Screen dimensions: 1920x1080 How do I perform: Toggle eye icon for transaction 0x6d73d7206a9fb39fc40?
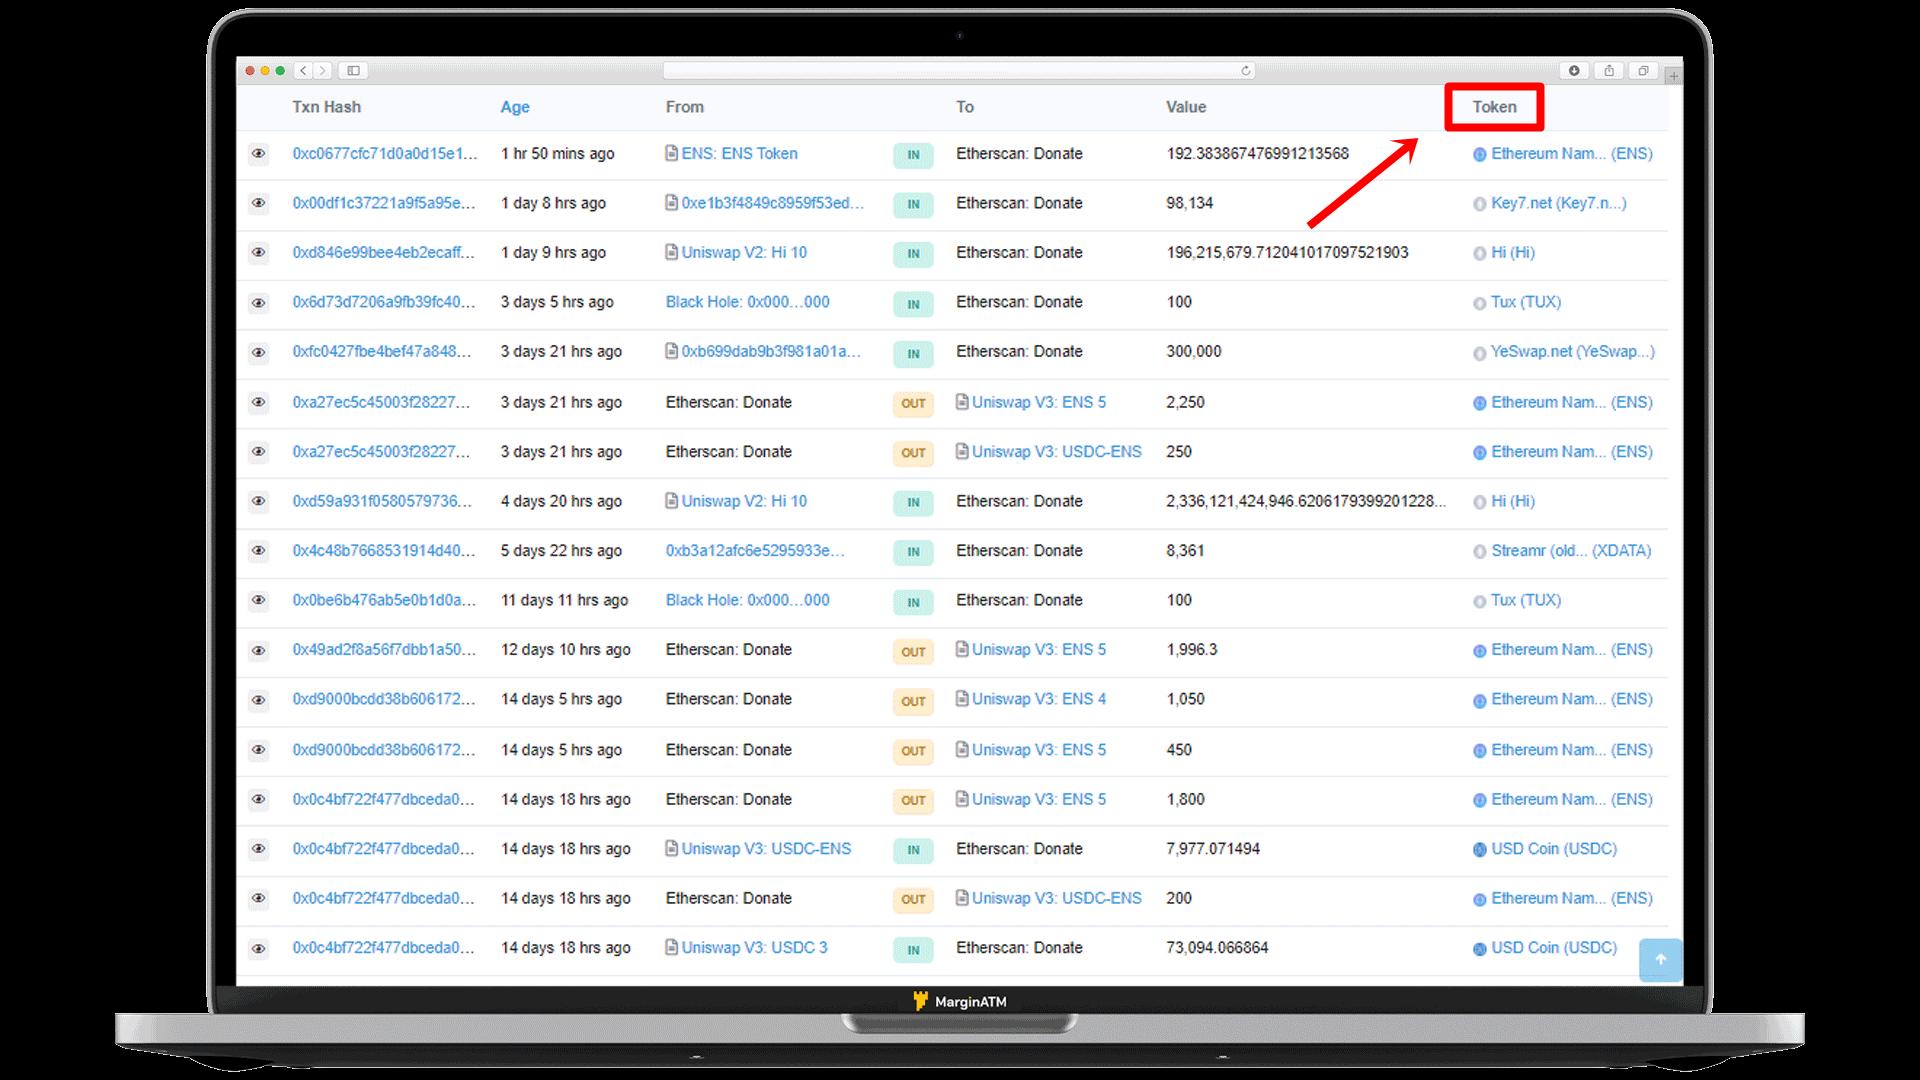pos(258,302)
